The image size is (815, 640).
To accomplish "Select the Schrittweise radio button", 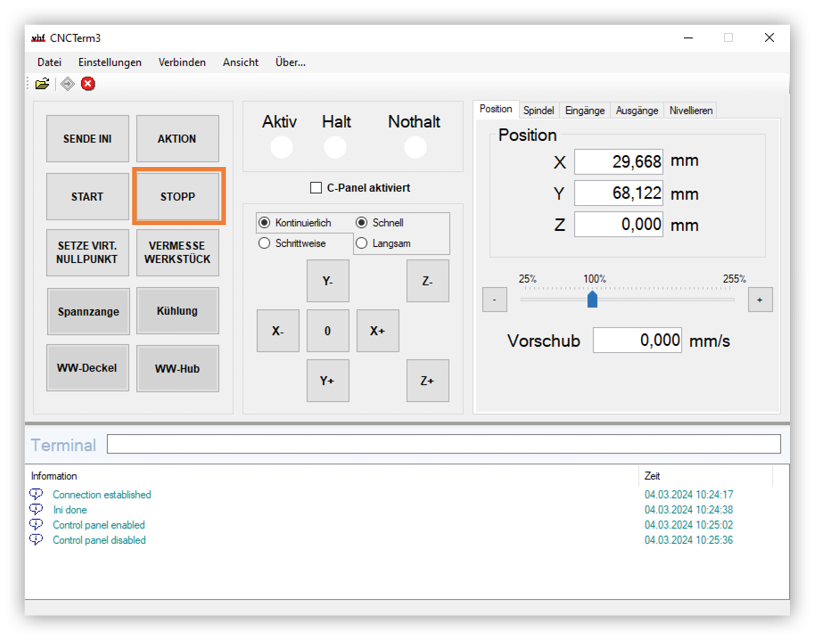I will coord(265,243).
